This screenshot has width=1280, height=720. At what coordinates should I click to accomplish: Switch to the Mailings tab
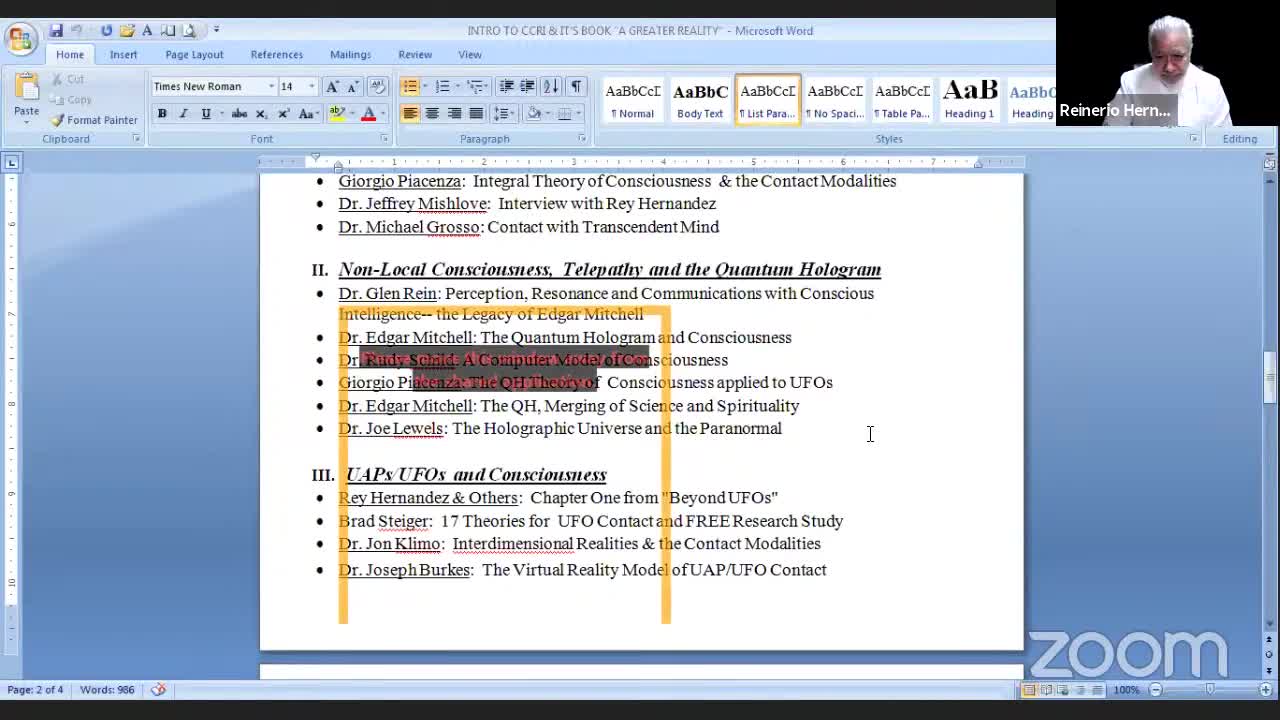(x=350, y=55)
